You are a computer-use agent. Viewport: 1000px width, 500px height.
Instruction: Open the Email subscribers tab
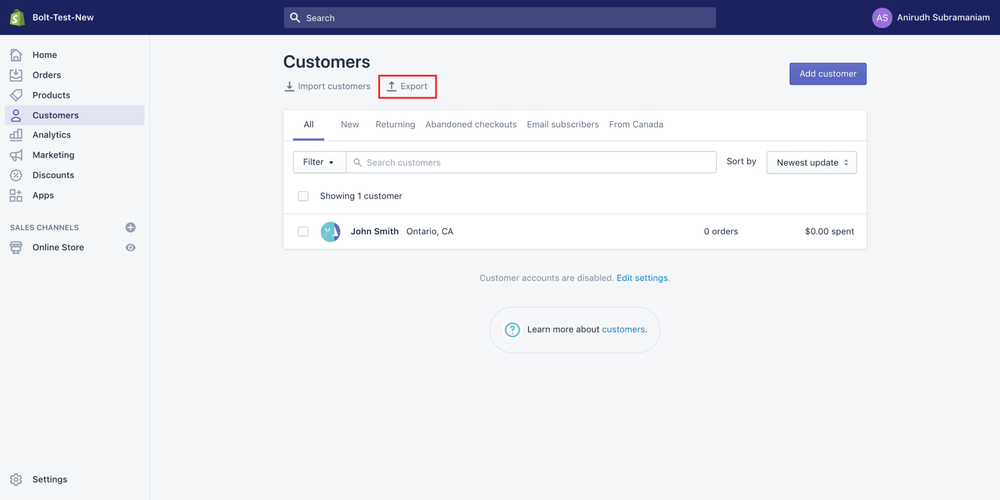pos(562,125)
